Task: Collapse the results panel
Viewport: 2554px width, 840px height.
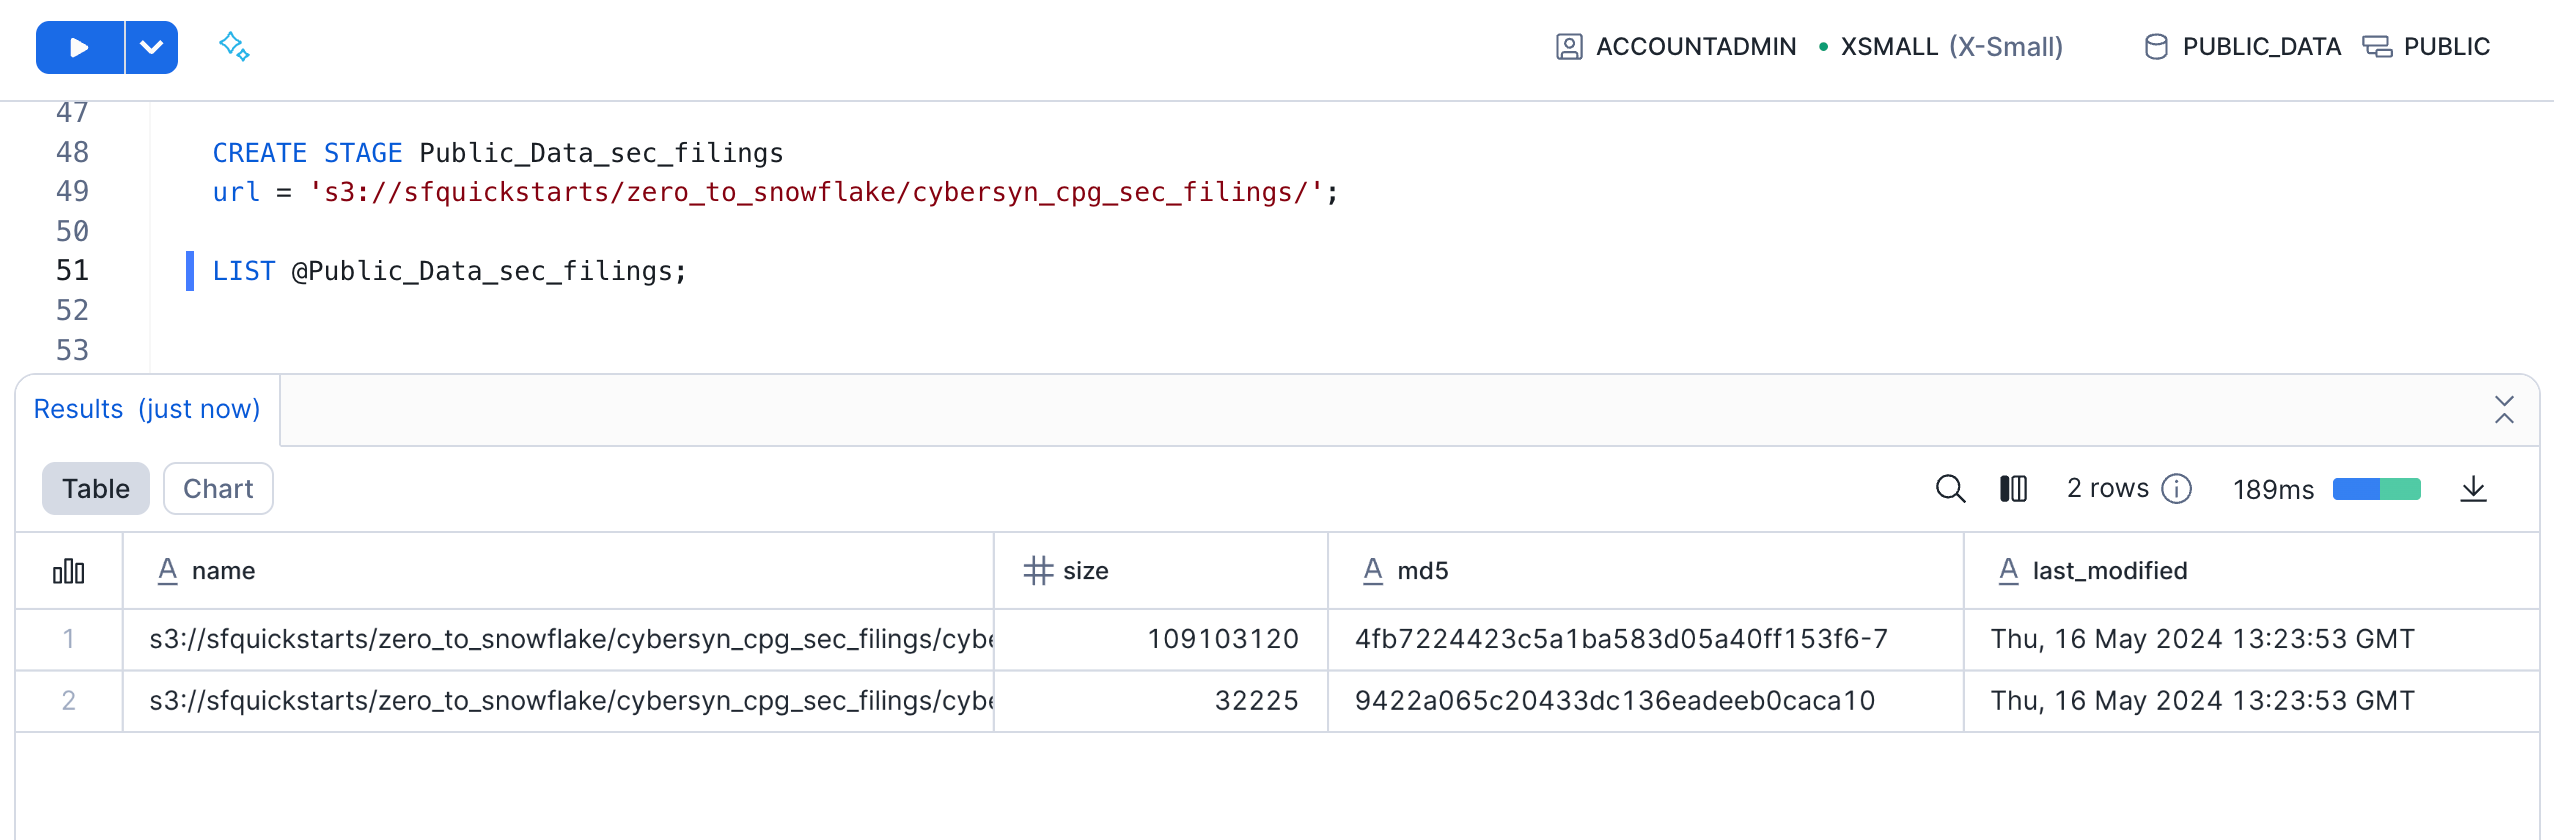Action: click(x=2504, y=410)
